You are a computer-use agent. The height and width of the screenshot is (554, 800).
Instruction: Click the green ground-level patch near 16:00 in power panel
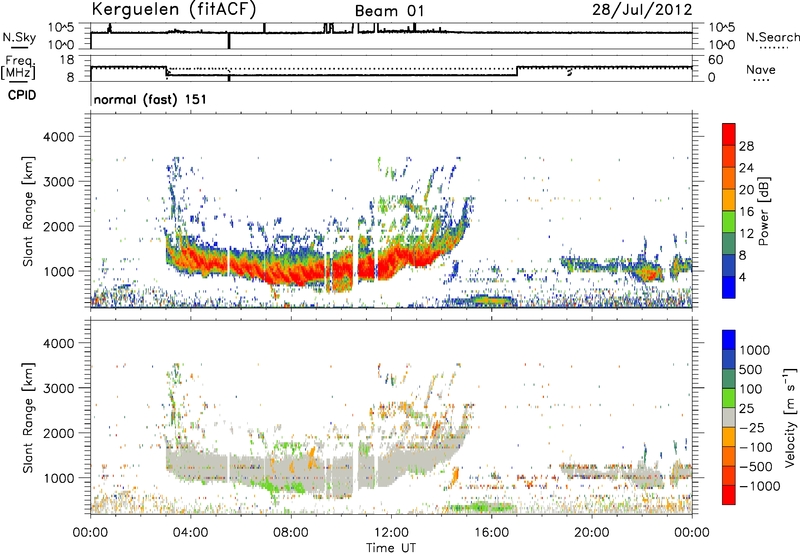(491, 300)
